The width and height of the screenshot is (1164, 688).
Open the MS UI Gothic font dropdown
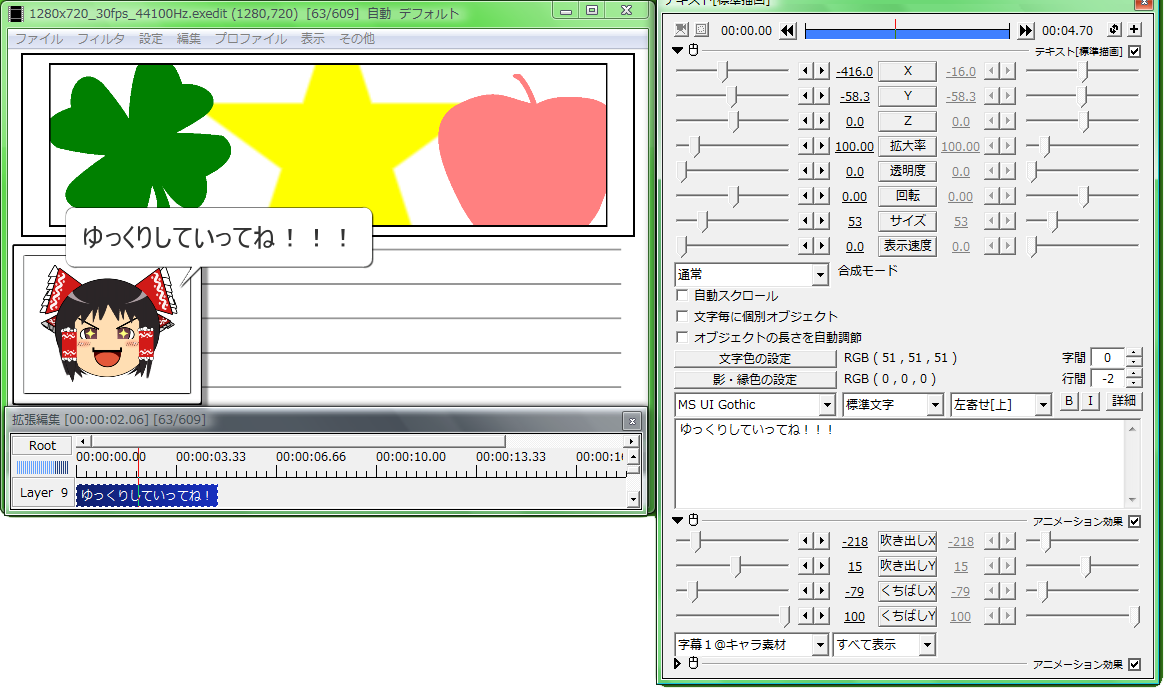[x=754, y=404]
